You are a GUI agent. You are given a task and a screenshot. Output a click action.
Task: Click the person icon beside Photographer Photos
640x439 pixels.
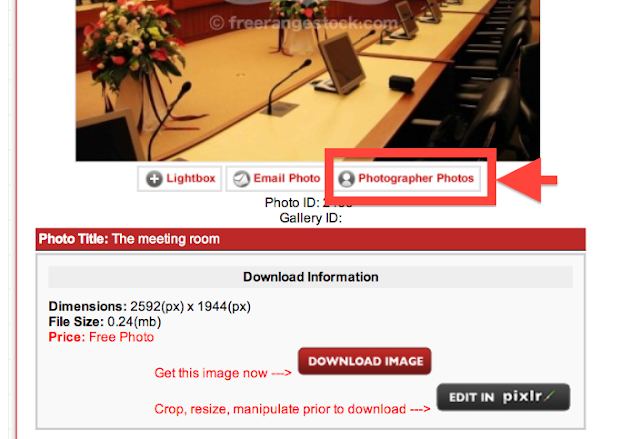[347, 179]
